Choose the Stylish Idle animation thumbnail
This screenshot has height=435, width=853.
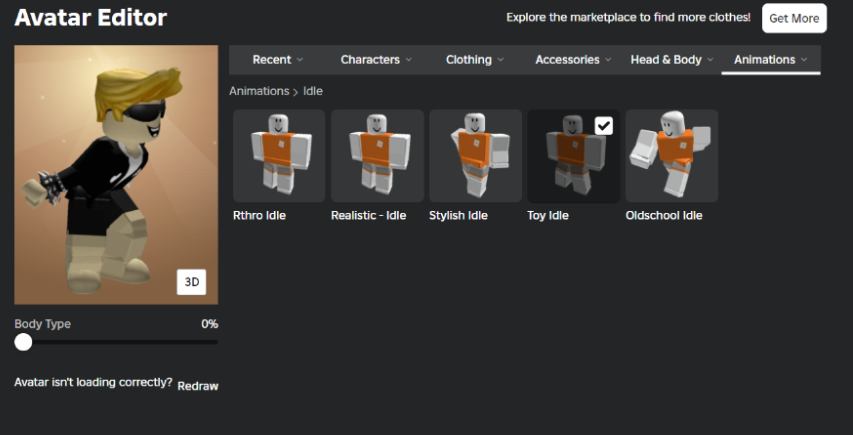[x=475, y=156]
